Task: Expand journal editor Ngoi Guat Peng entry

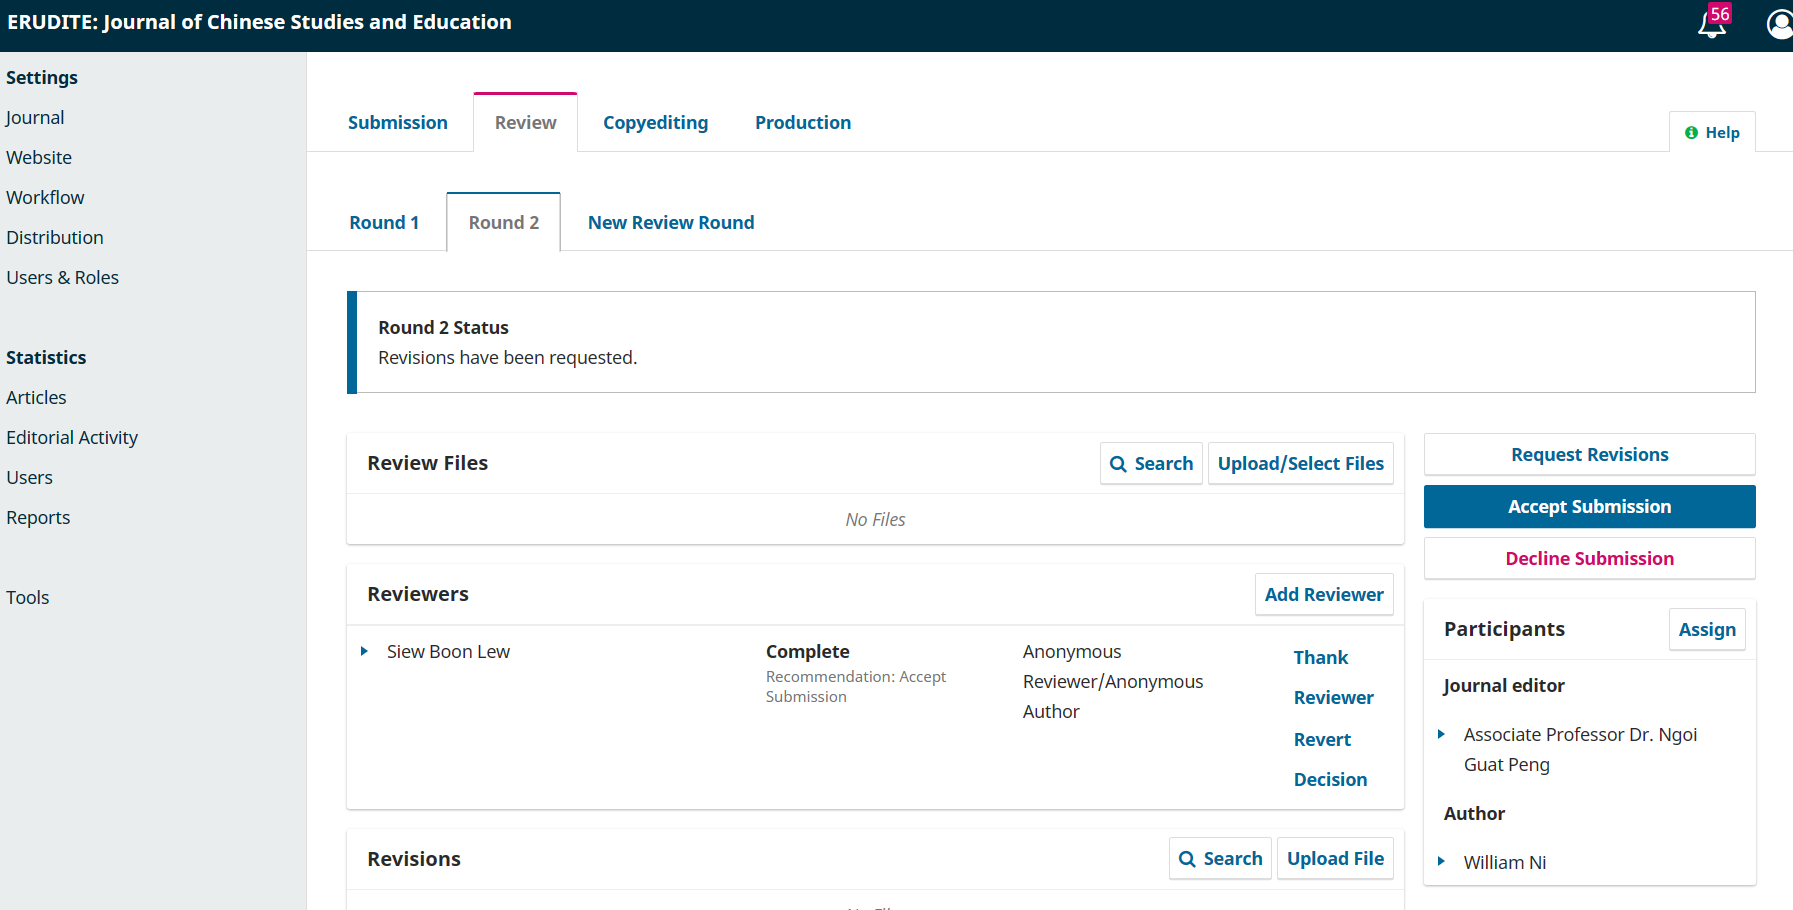Action: click(1441, 735)
